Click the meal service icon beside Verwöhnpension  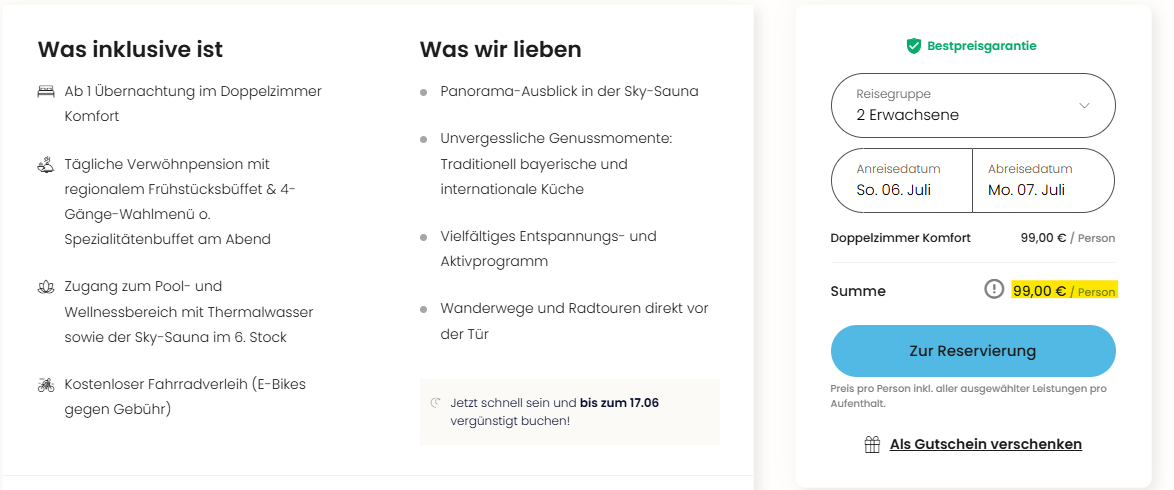[46, 164]
